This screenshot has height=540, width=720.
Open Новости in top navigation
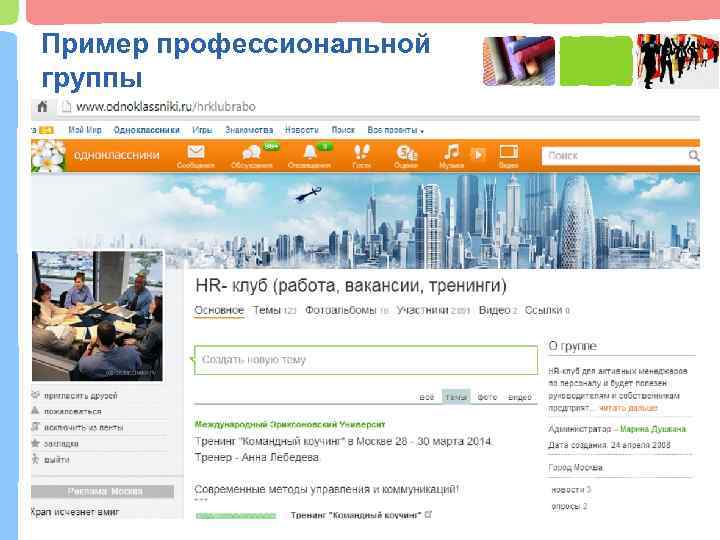click(302, 130)
